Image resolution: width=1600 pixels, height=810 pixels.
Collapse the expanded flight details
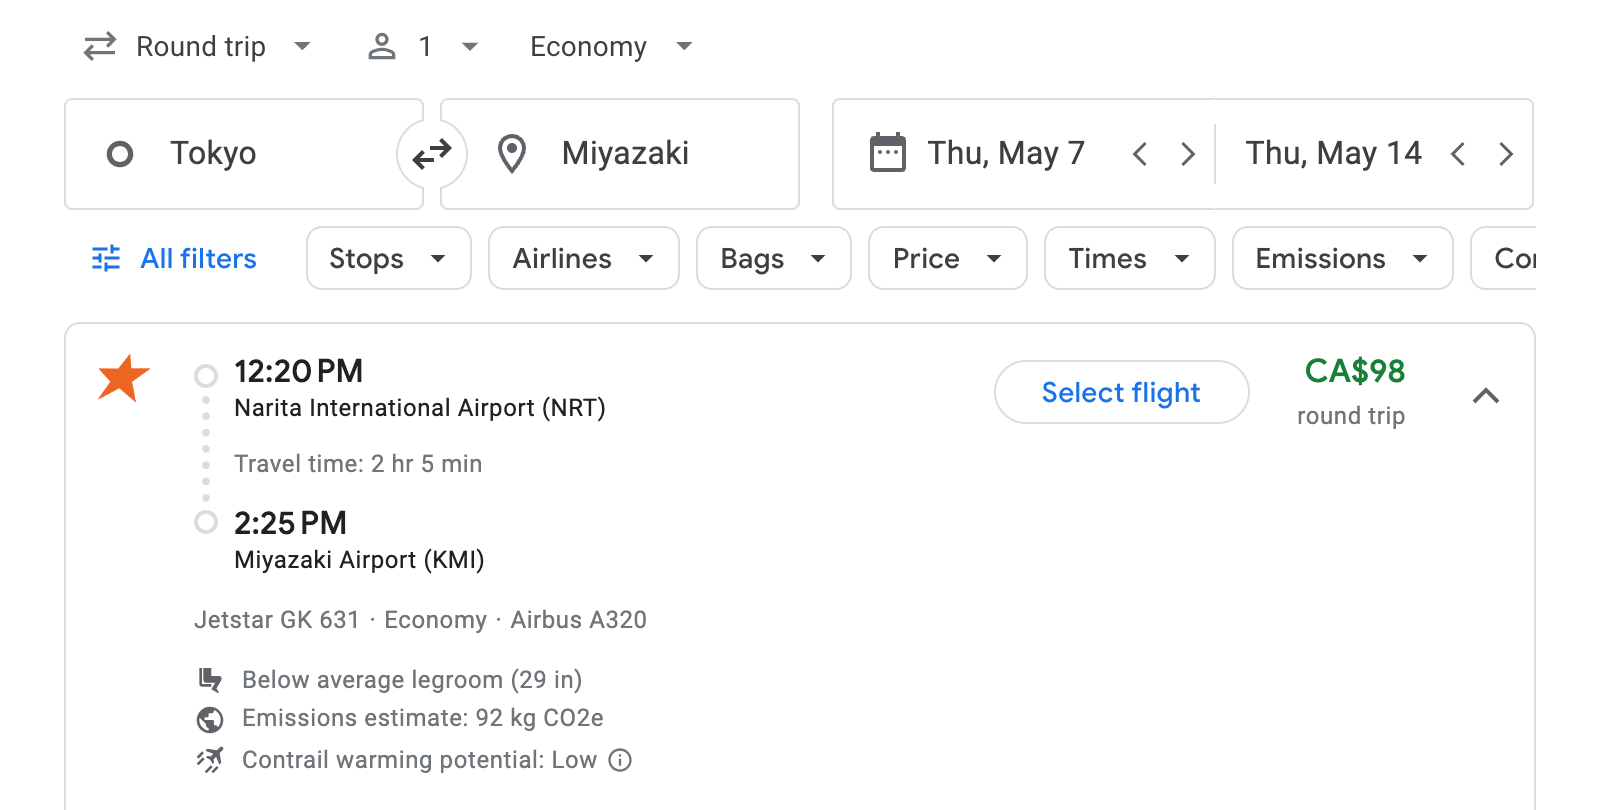(1488, 396)
